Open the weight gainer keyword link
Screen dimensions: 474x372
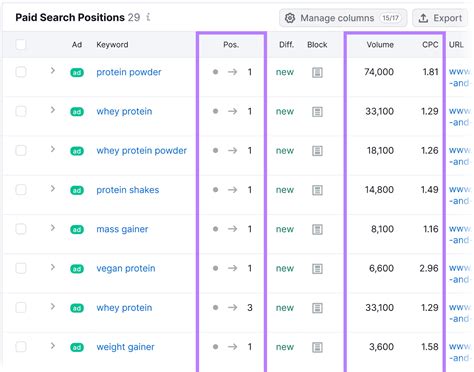(x=125, y=347)
